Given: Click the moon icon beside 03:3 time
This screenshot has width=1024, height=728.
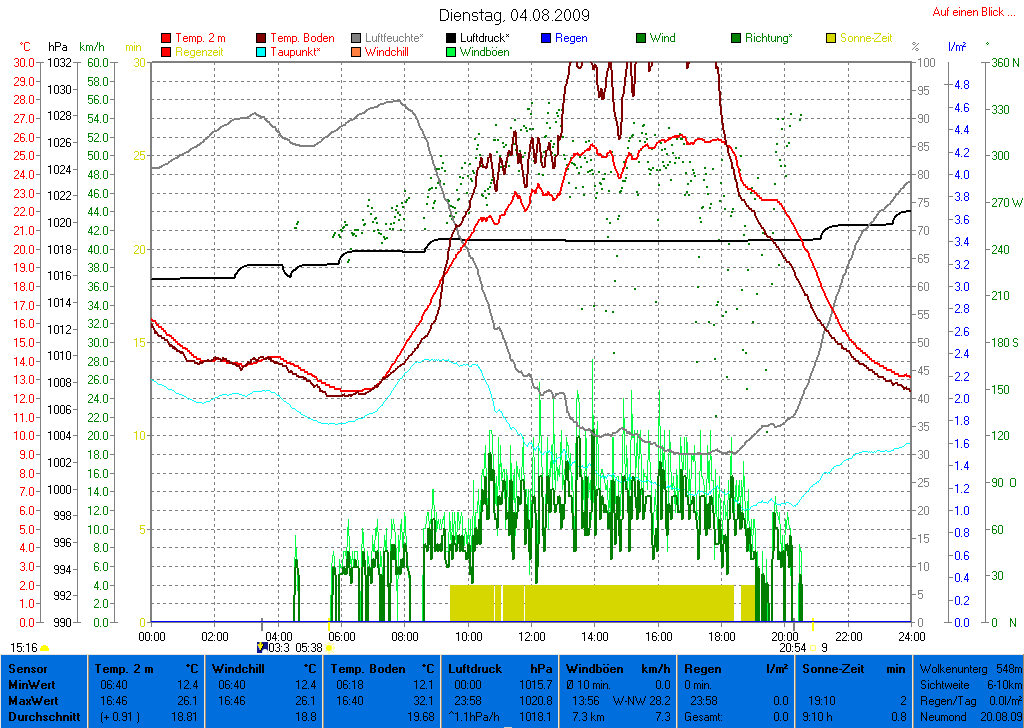Looking at the screenshot, I should tap(262, 647).
